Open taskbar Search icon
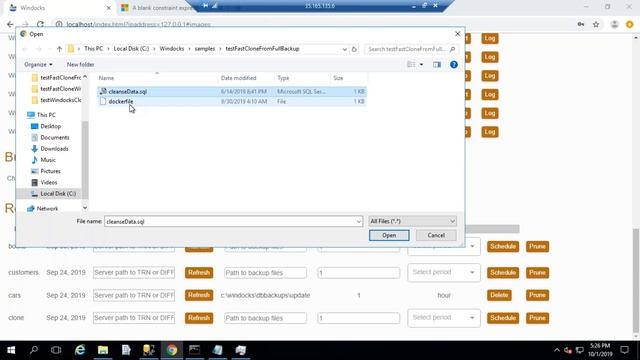 [x=34, y=350]
